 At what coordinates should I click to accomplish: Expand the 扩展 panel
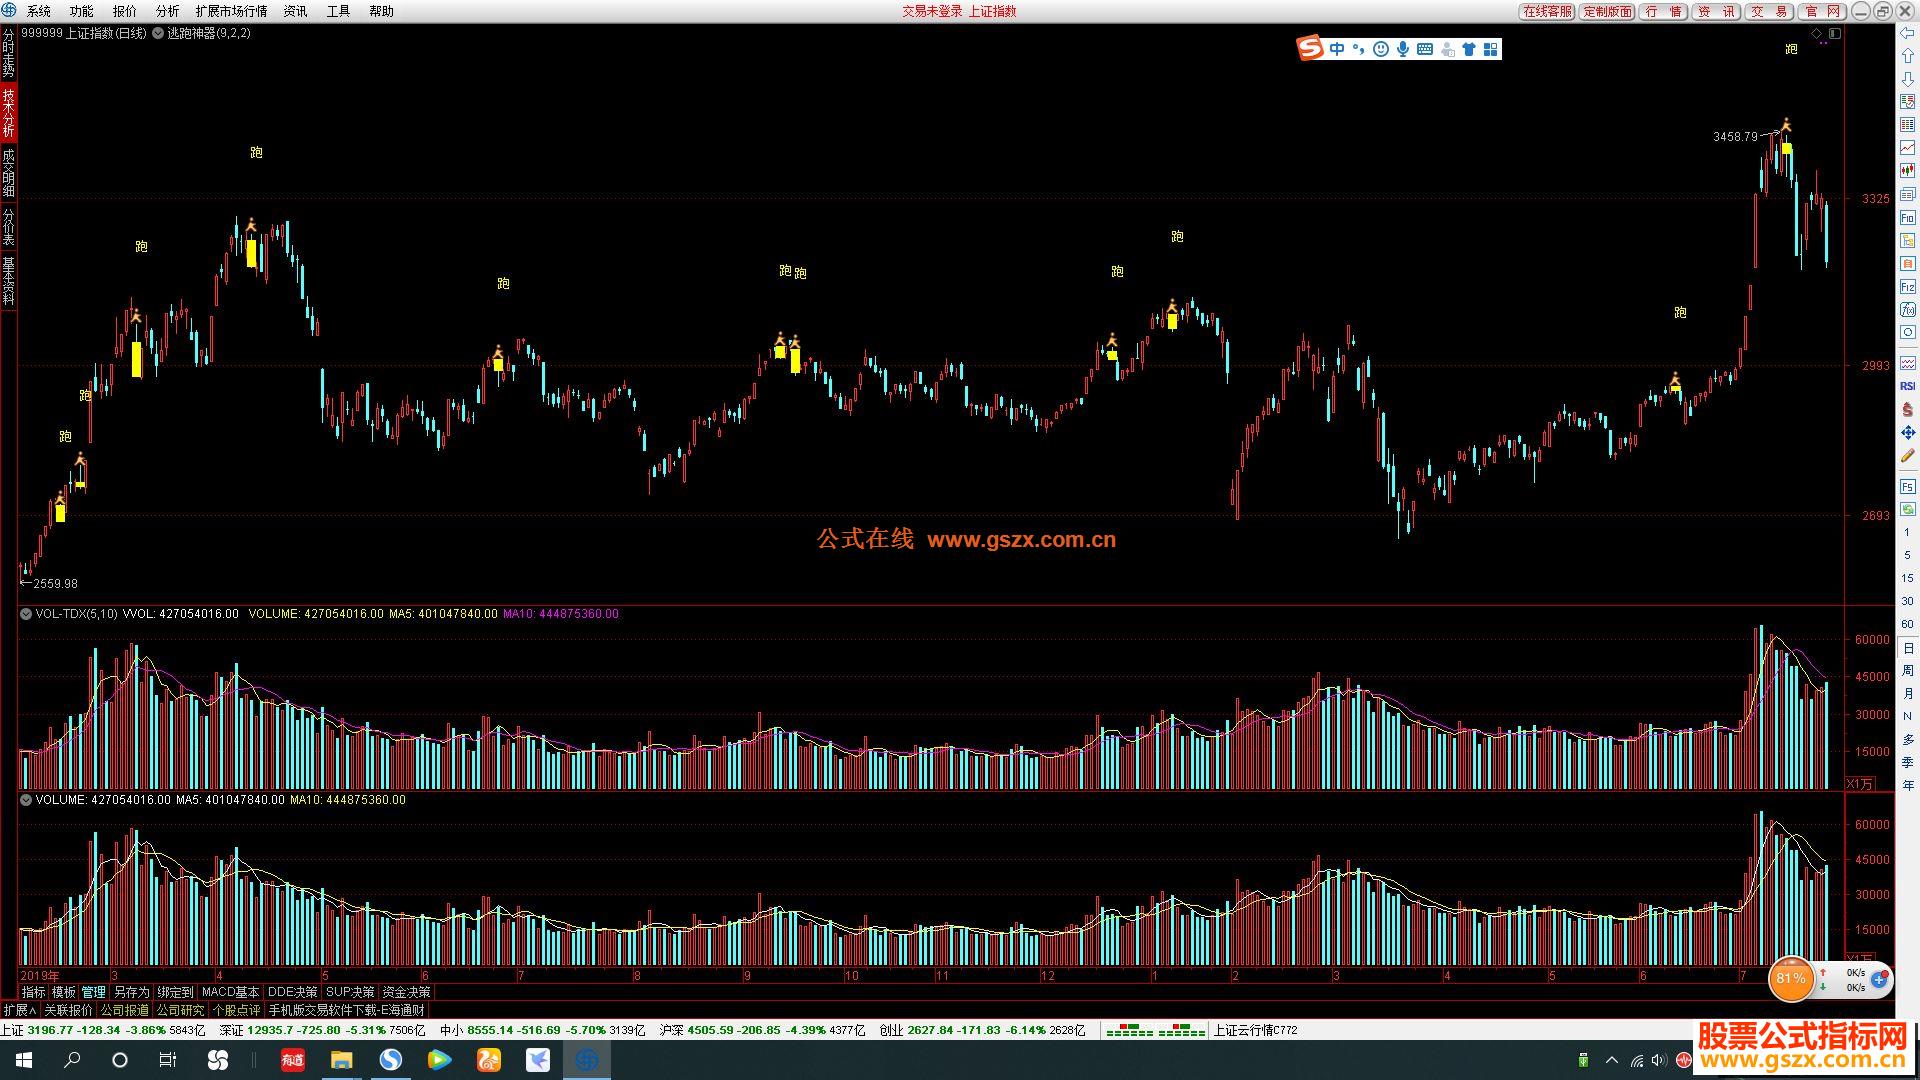[19, 1010]
